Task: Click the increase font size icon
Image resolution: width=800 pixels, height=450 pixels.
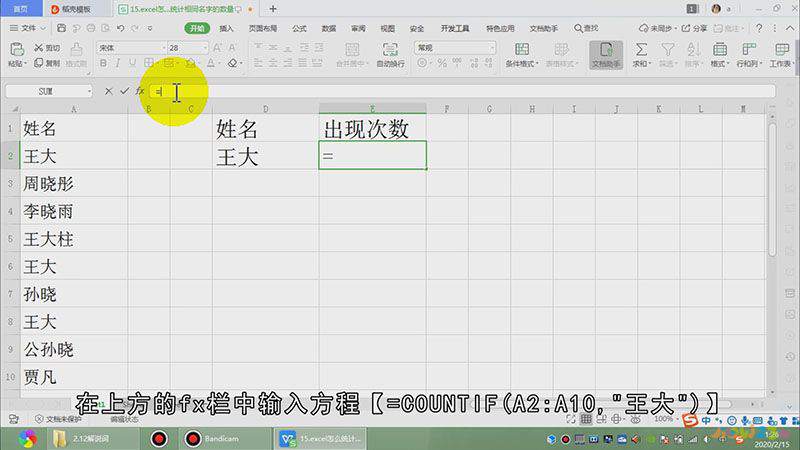Action: [217, 47]
